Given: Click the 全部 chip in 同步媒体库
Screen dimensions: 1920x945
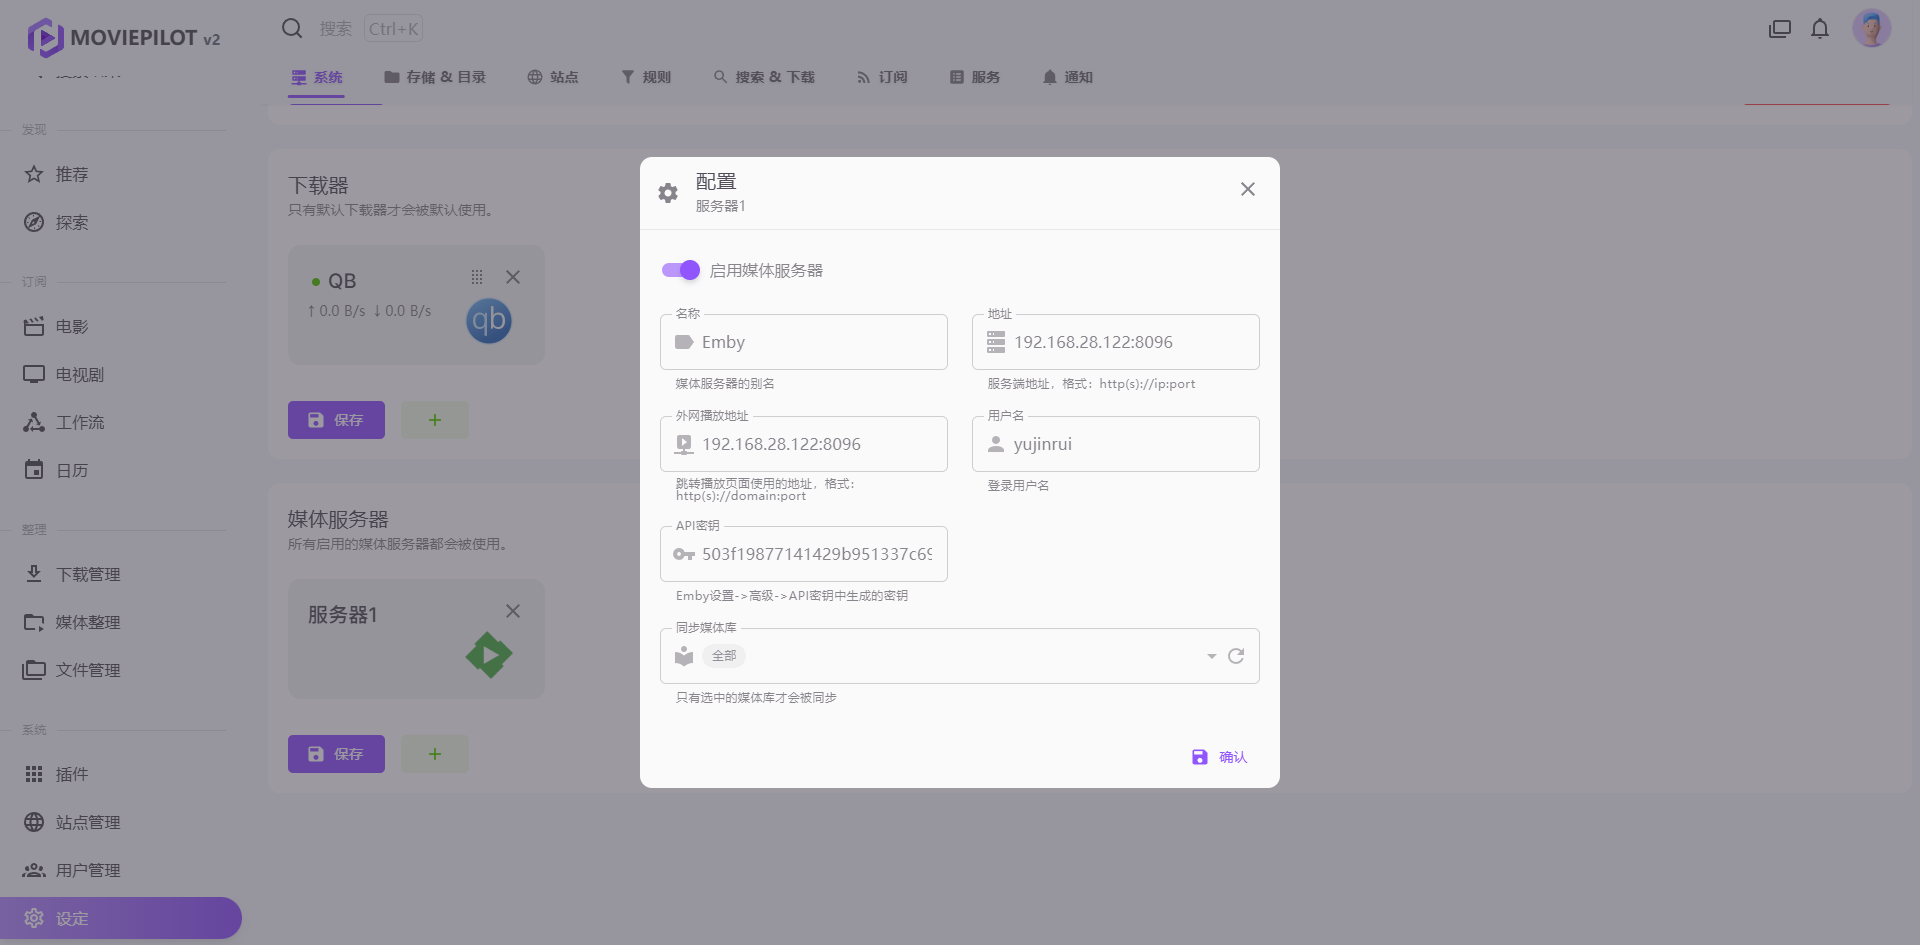Looking at the screenshot, I should tap(724, 656).
